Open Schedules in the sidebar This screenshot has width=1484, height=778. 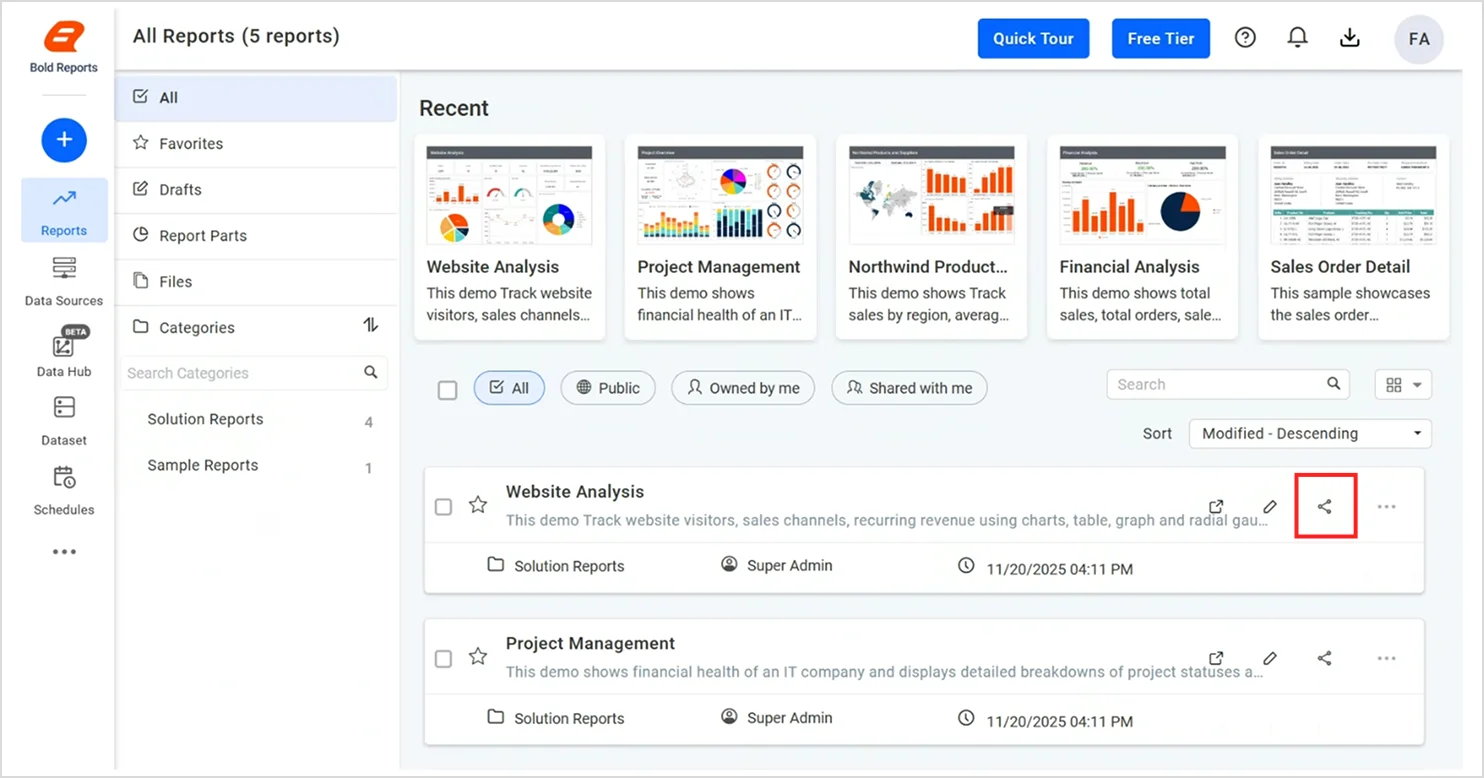click(64, 490)
